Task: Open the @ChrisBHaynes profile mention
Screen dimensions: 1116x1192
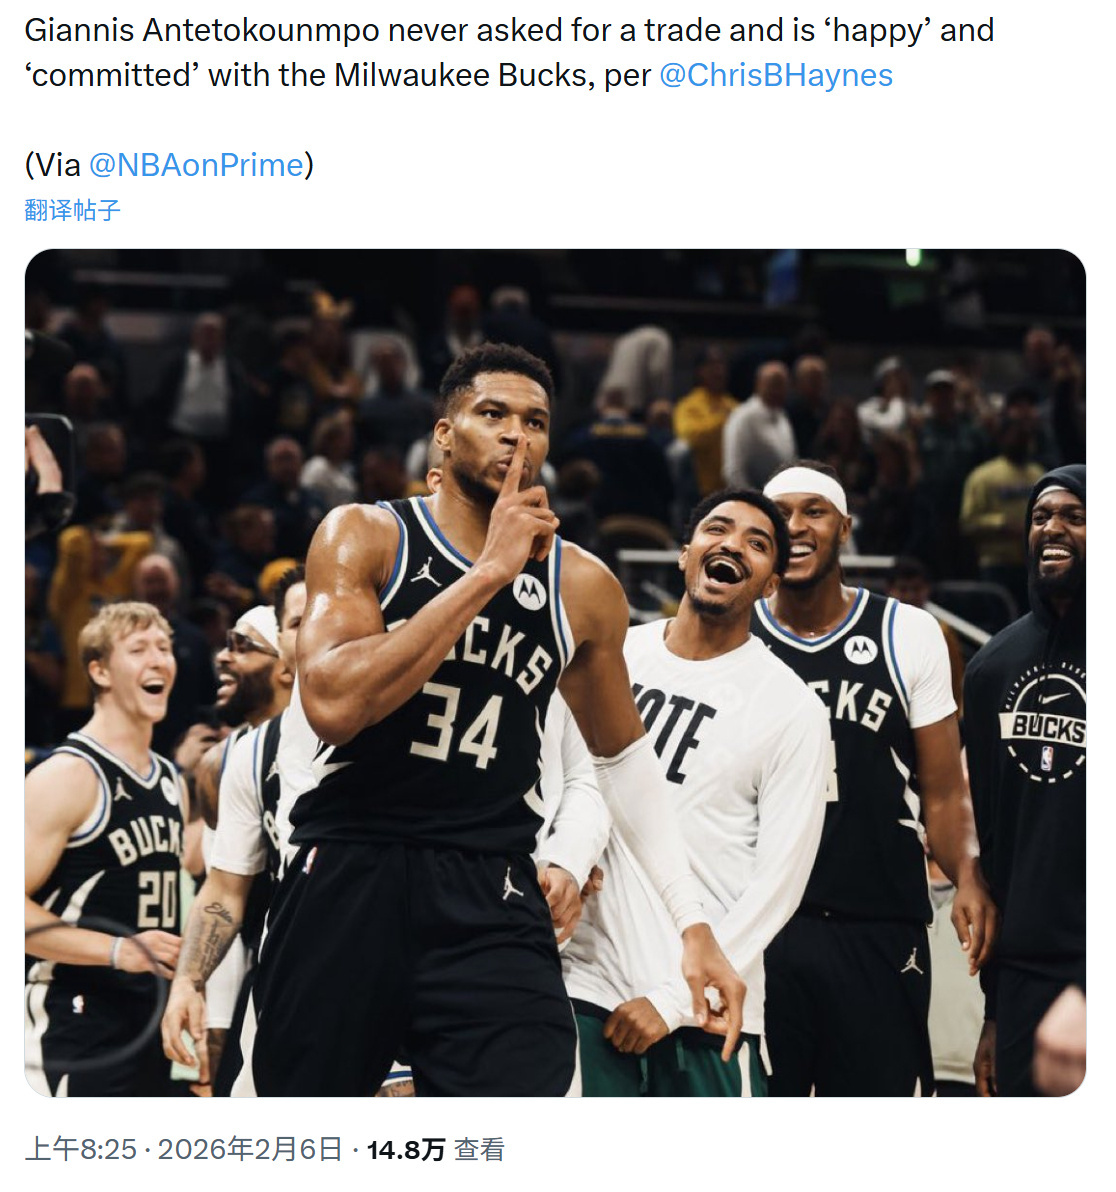Action: point(776,75)
